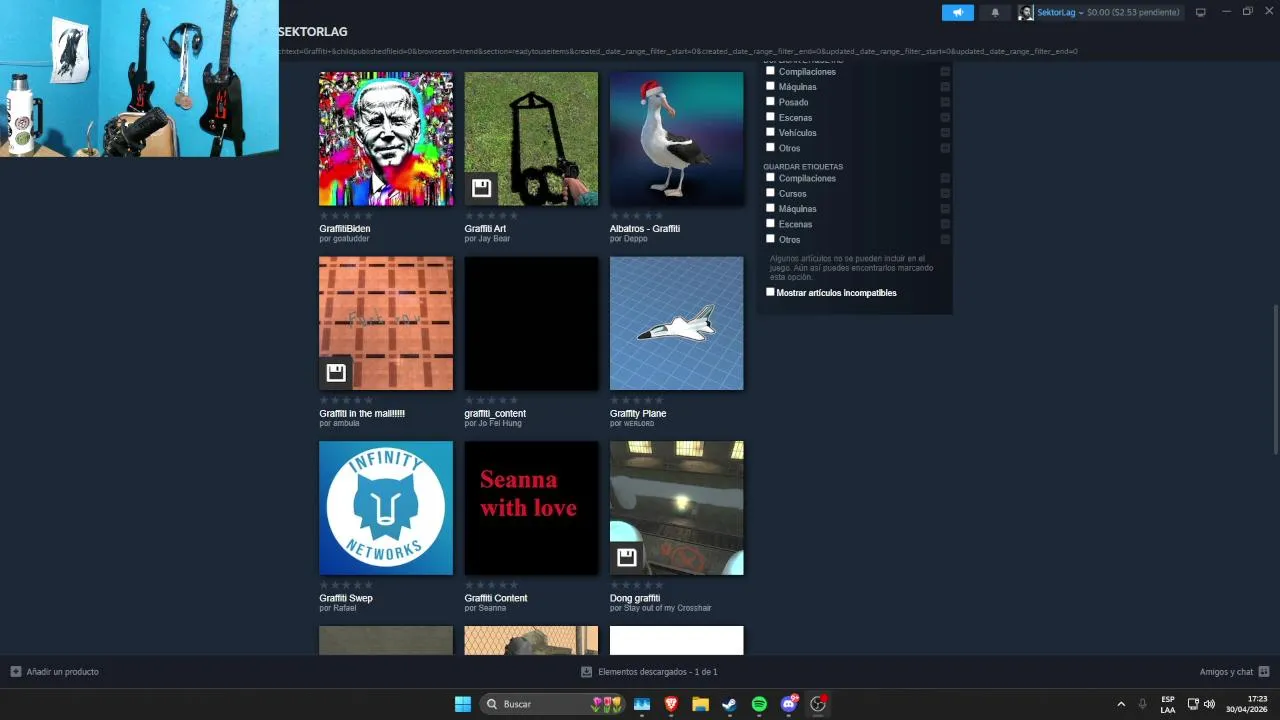
Task: Open Discord from the taskbar
Action: click(x=789, y=704)
